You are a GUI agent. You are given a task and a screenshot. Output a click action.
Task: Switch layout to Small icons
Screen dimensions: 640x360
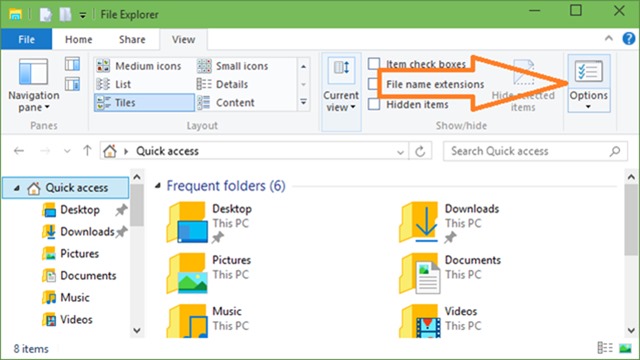click(x=233, y=66)
